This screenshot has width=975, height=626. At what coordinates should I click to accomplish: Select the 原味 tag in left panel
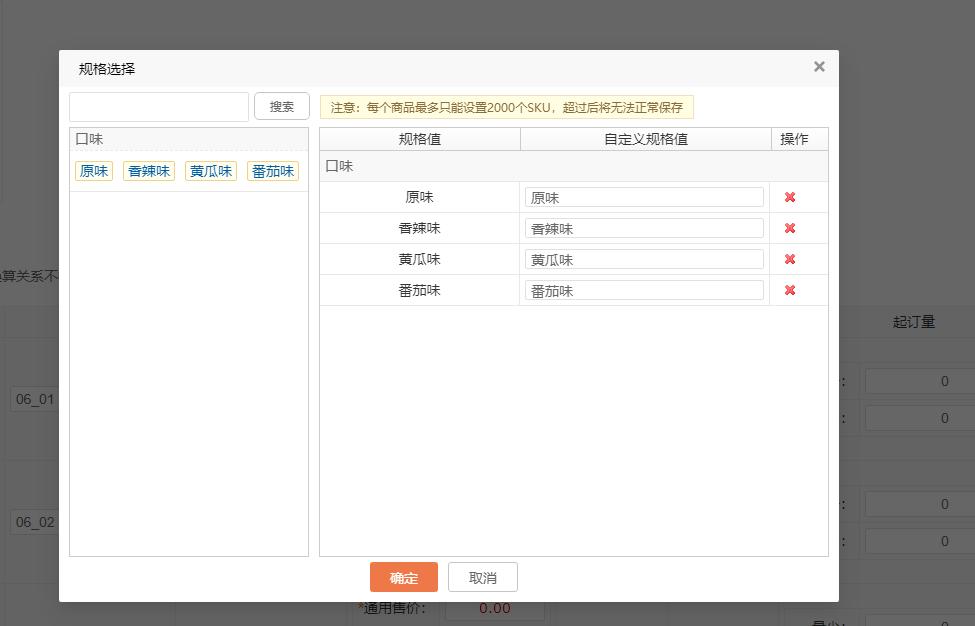(x=94, y=171)
